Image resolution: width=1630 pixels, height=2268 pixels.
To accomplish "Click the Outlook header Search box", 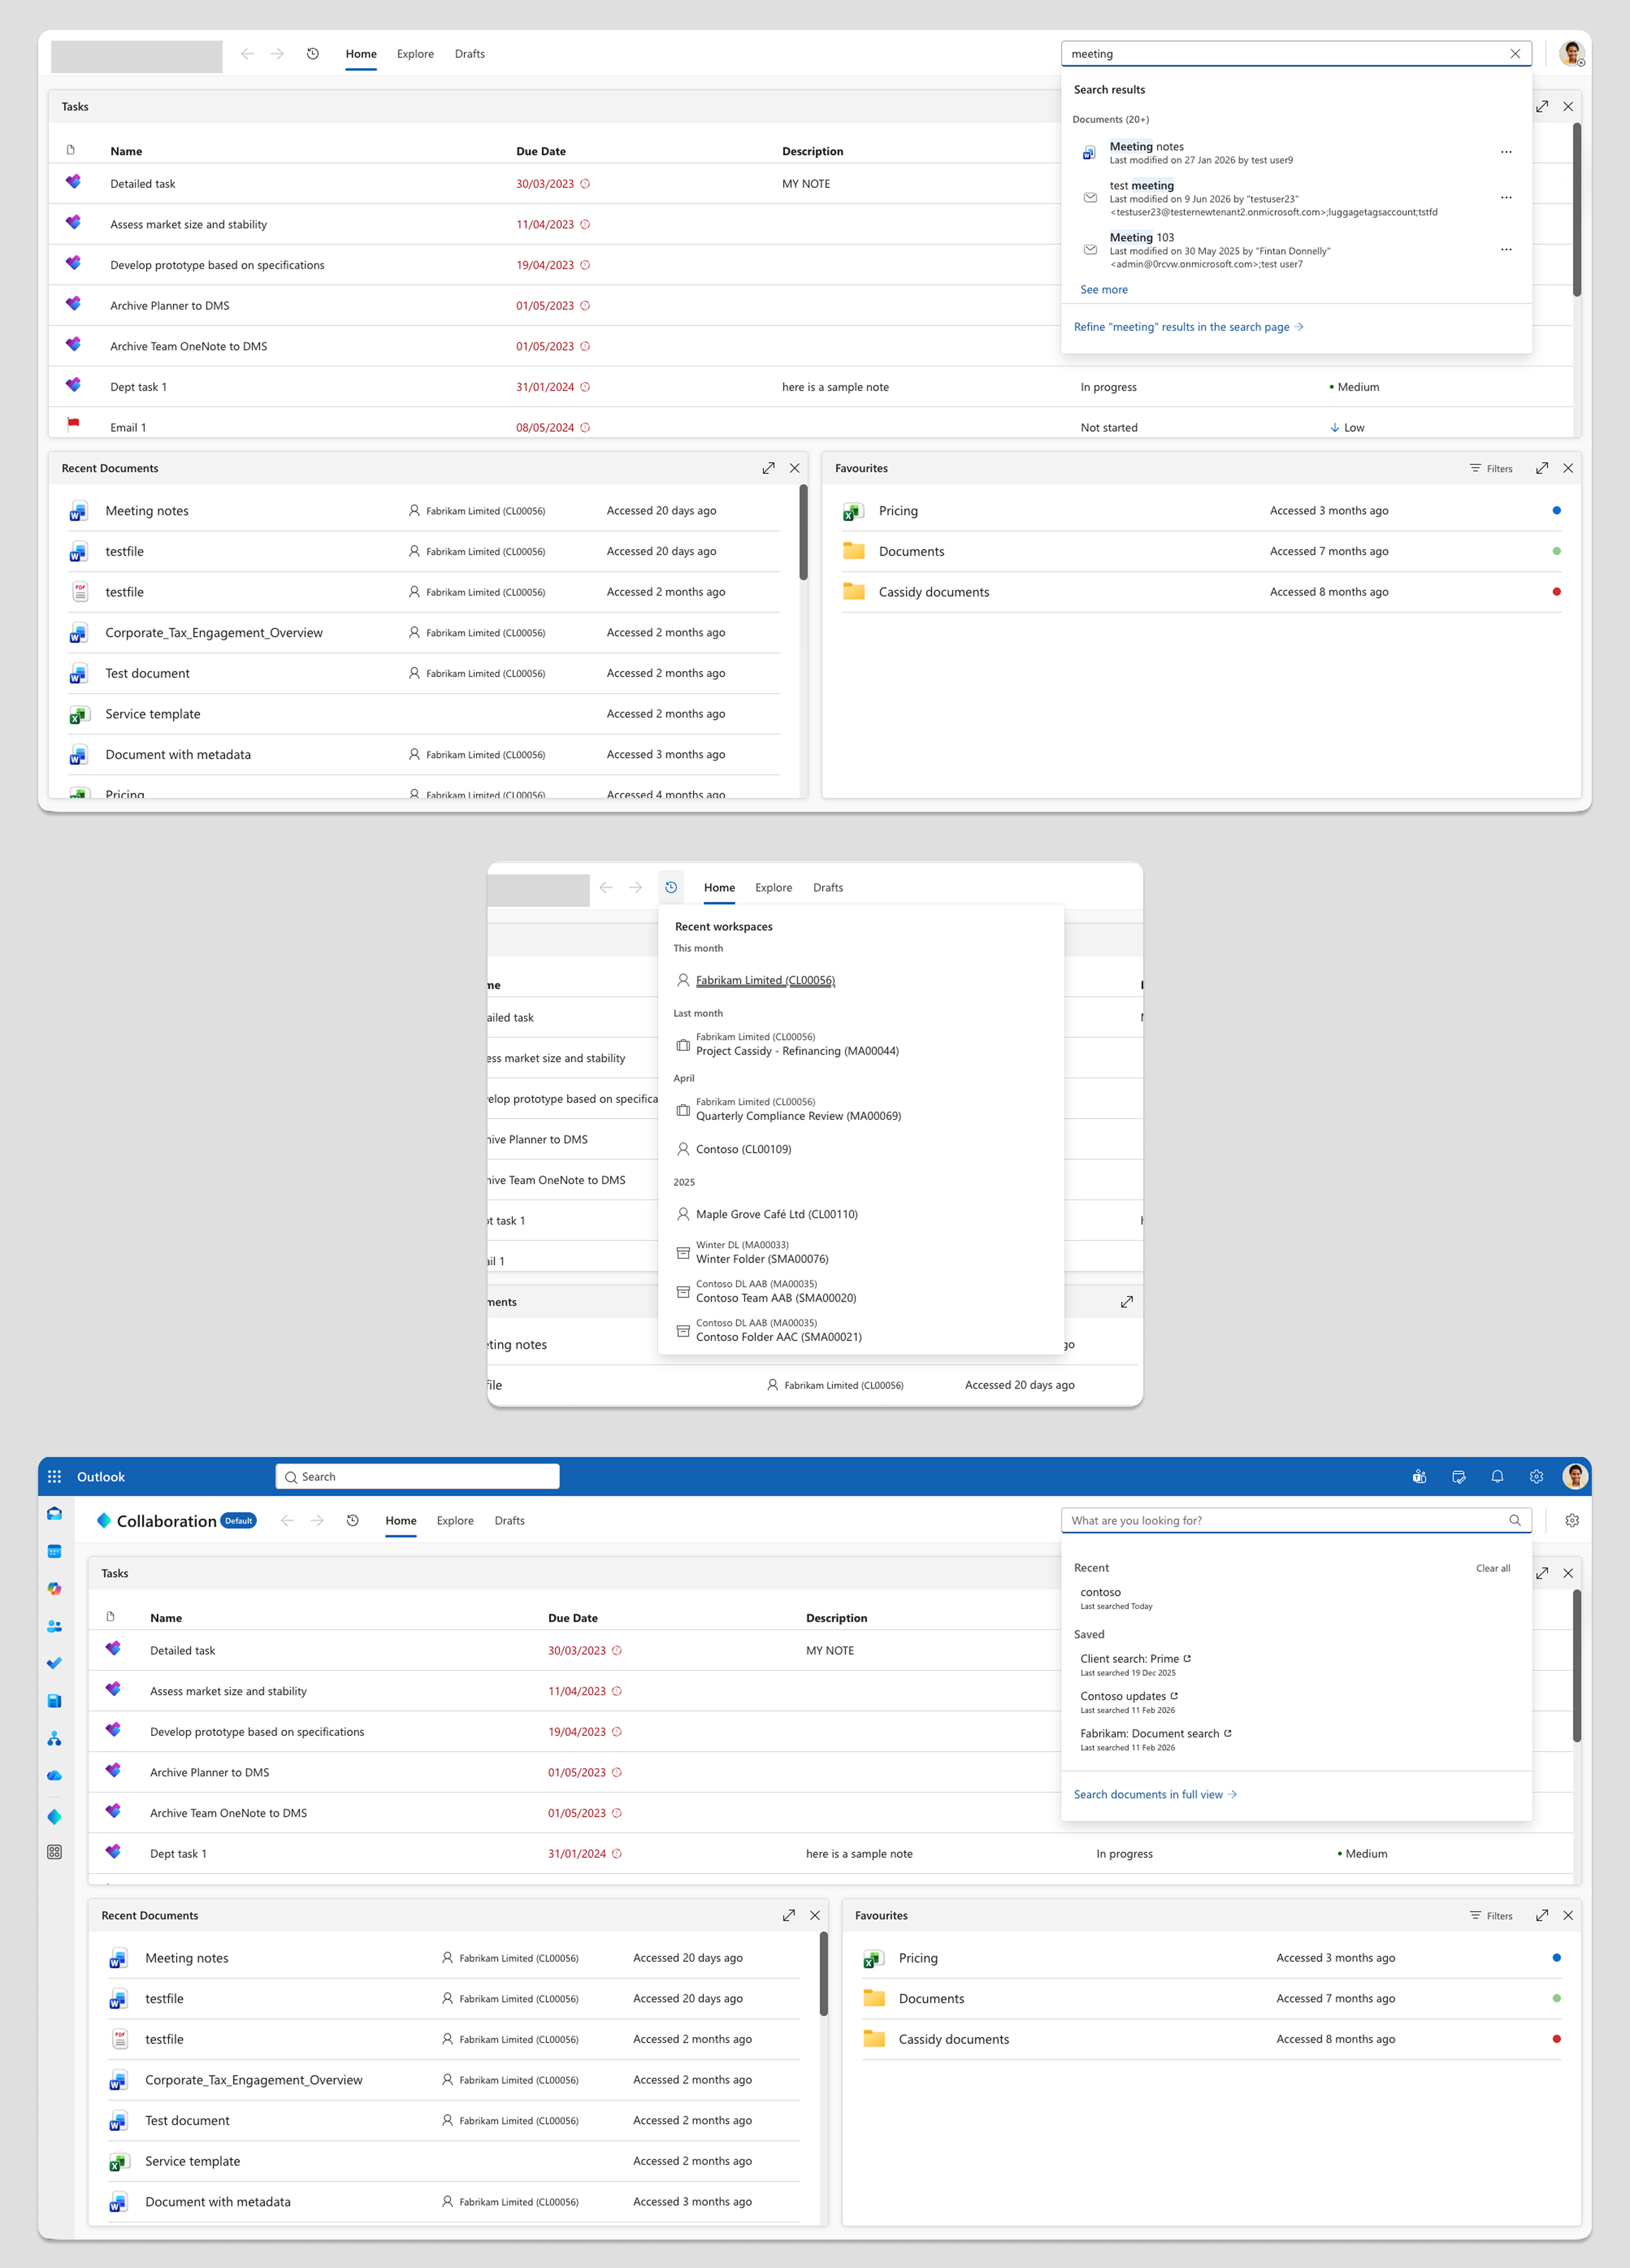I will click(x=417, y=1476).
